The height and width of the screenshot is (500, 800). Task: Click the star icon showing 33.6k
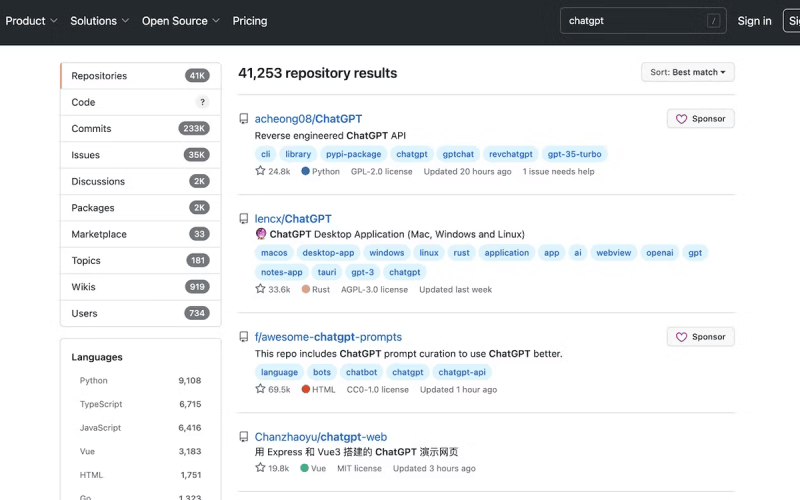point(260,289)
